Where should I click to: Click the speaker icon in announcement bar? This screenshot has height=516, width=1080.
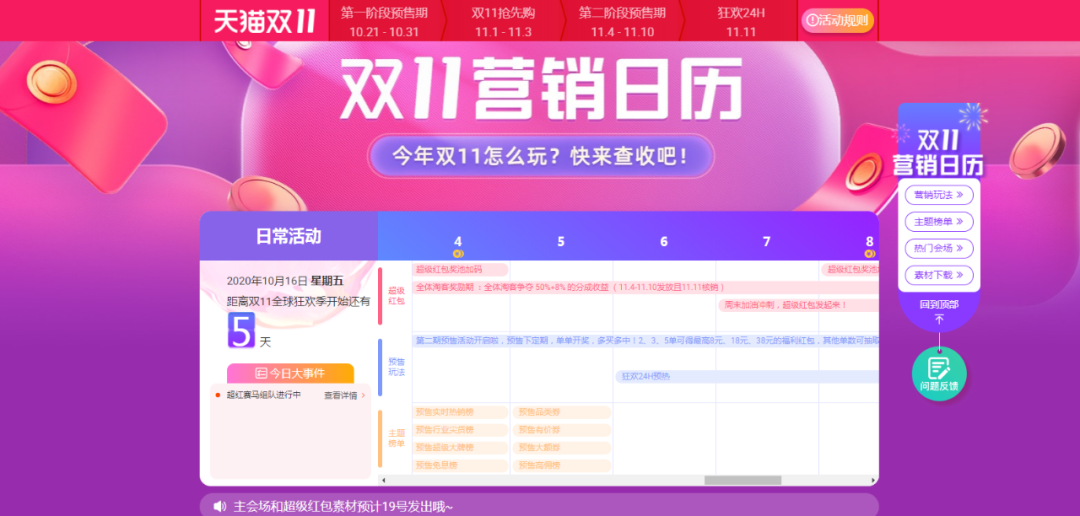click(x=220, y=506)
